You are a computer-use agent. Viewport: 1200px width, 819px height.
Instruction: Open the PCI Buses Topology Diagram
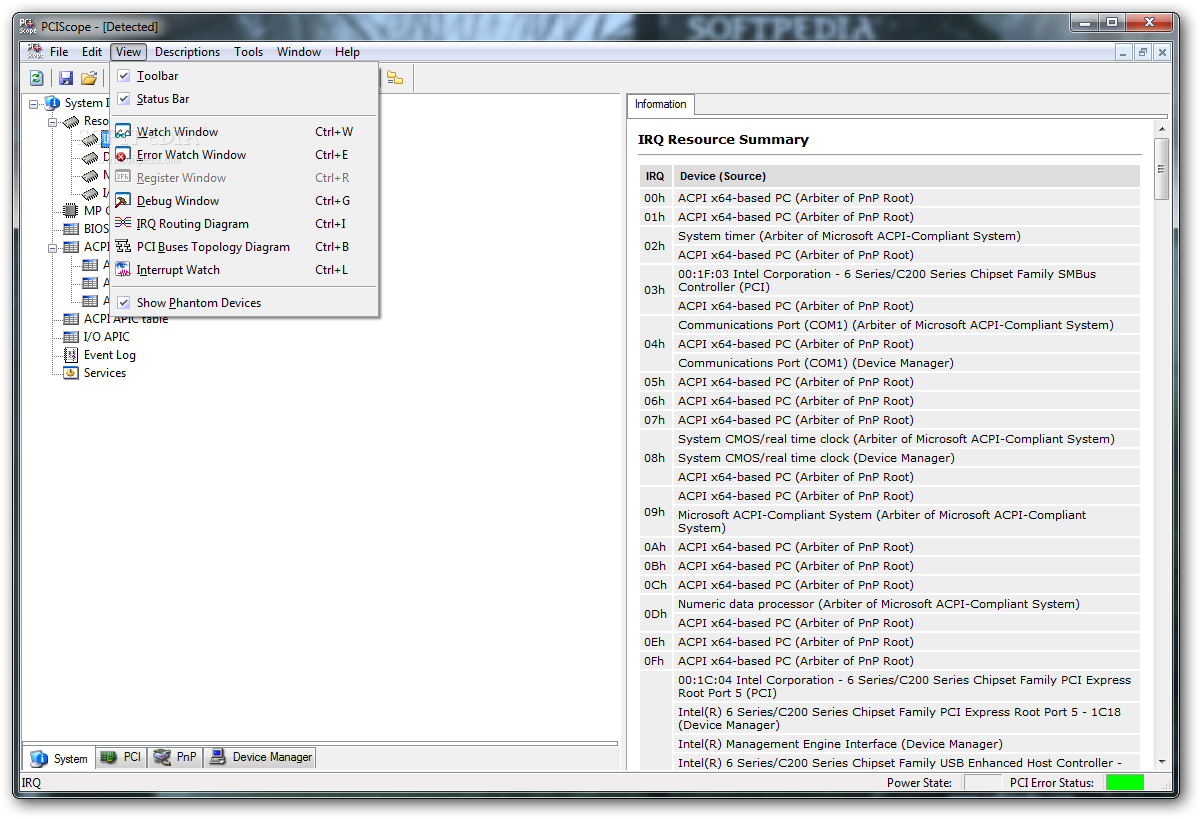coord(245,247)
